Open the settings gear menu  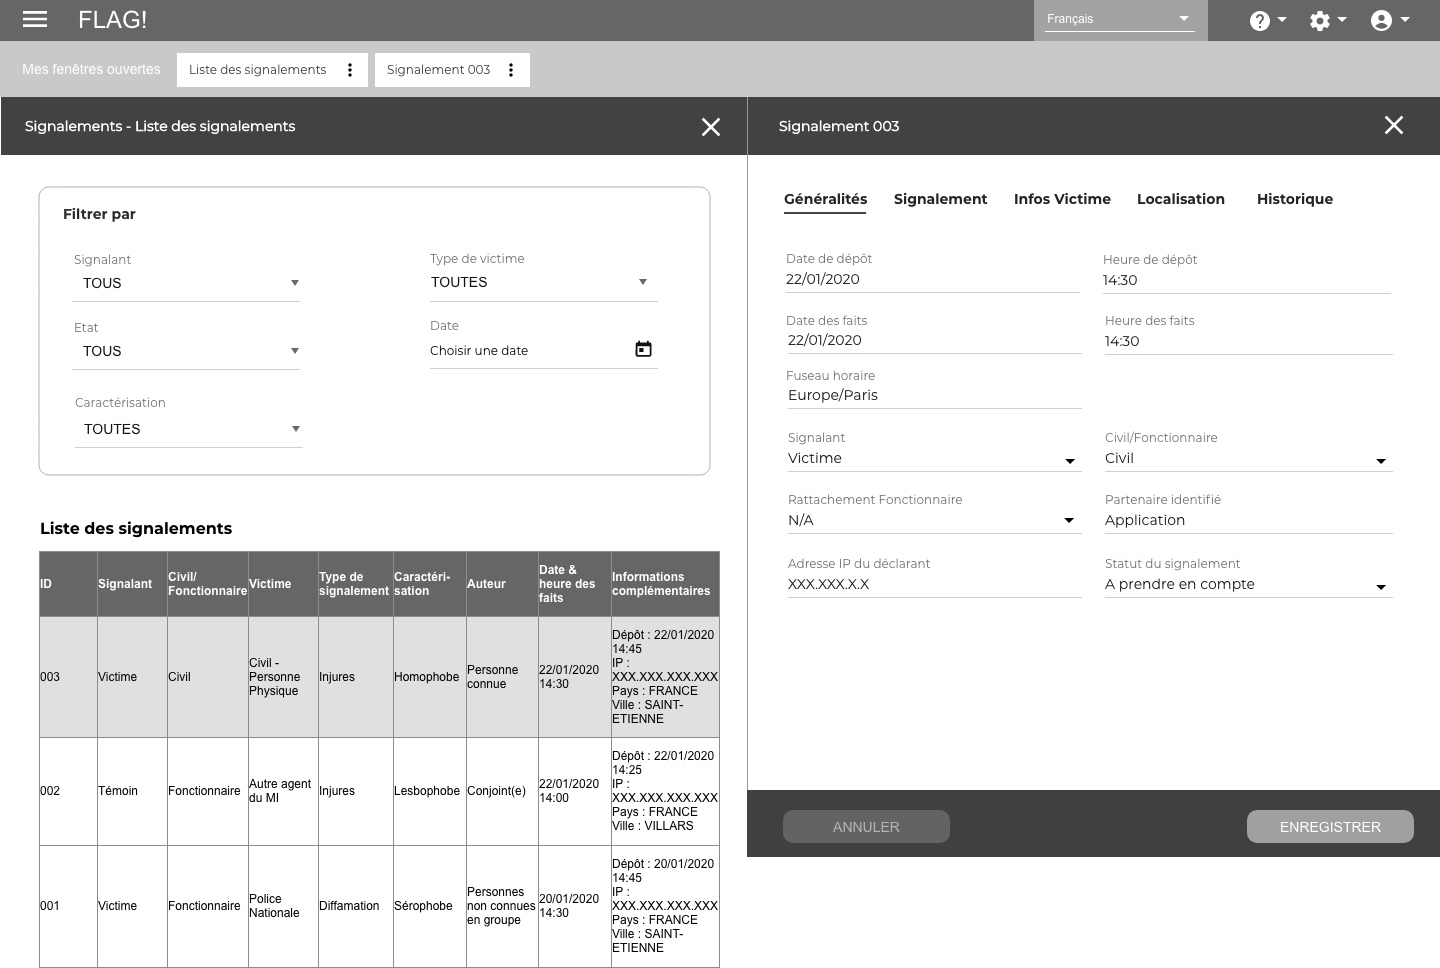(1327, 20)
